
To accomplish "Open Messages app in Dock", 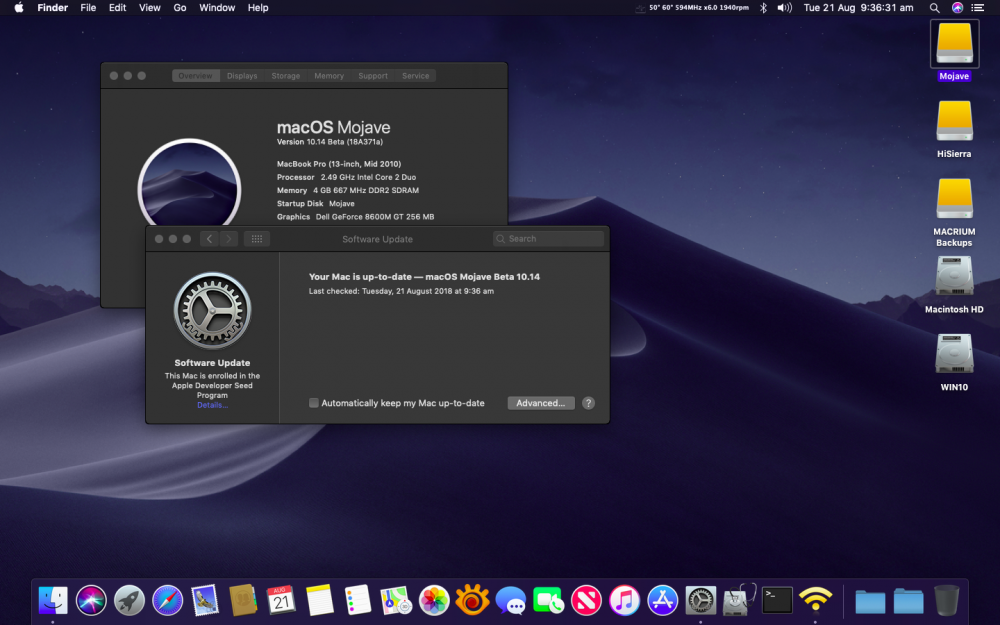I will click(511, 600).
